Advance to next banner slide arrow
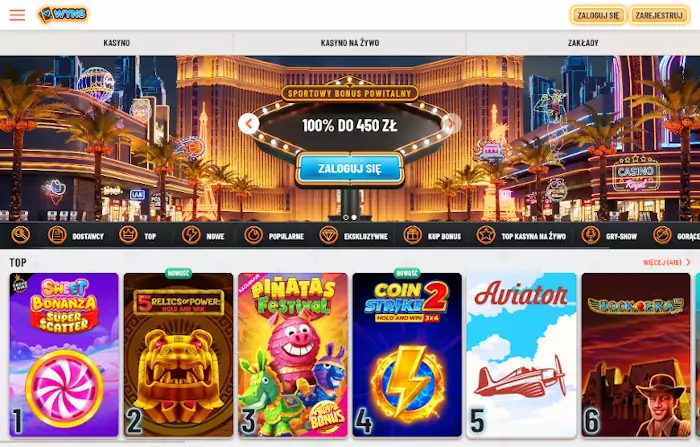Image resolution: width=700 pixels, height=447 pixels. [451, 124]
